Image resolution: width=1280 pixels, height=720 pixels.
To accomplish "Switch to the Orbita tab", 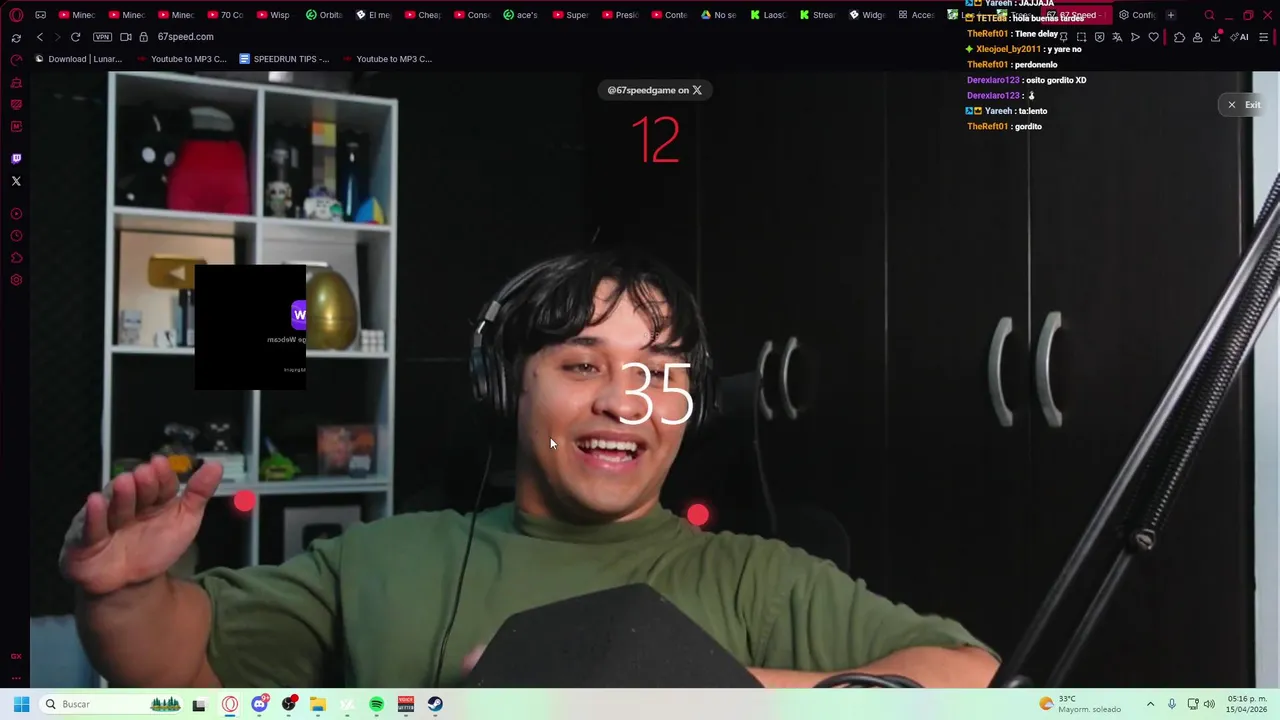I will [x=324, y=15].
